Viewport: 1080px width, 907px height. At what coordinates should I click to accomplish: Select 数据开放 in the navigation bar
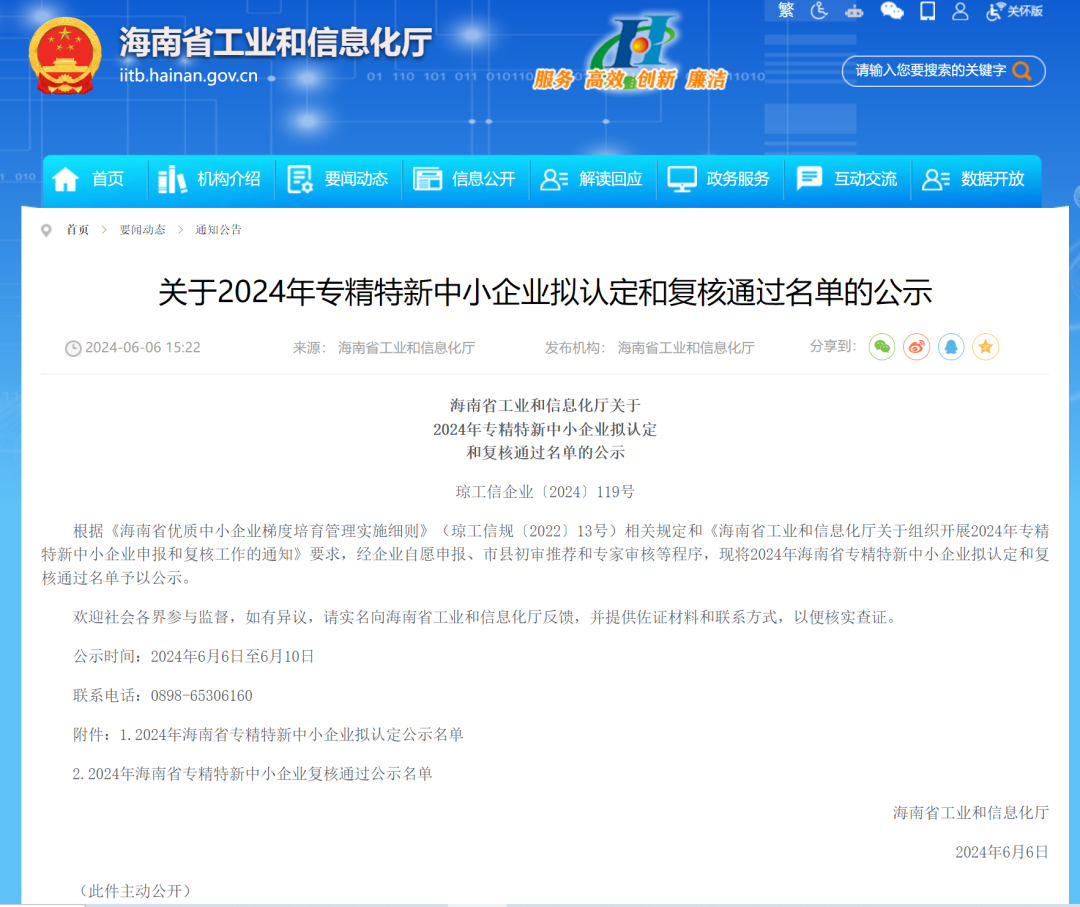click(x=974, y=179)
